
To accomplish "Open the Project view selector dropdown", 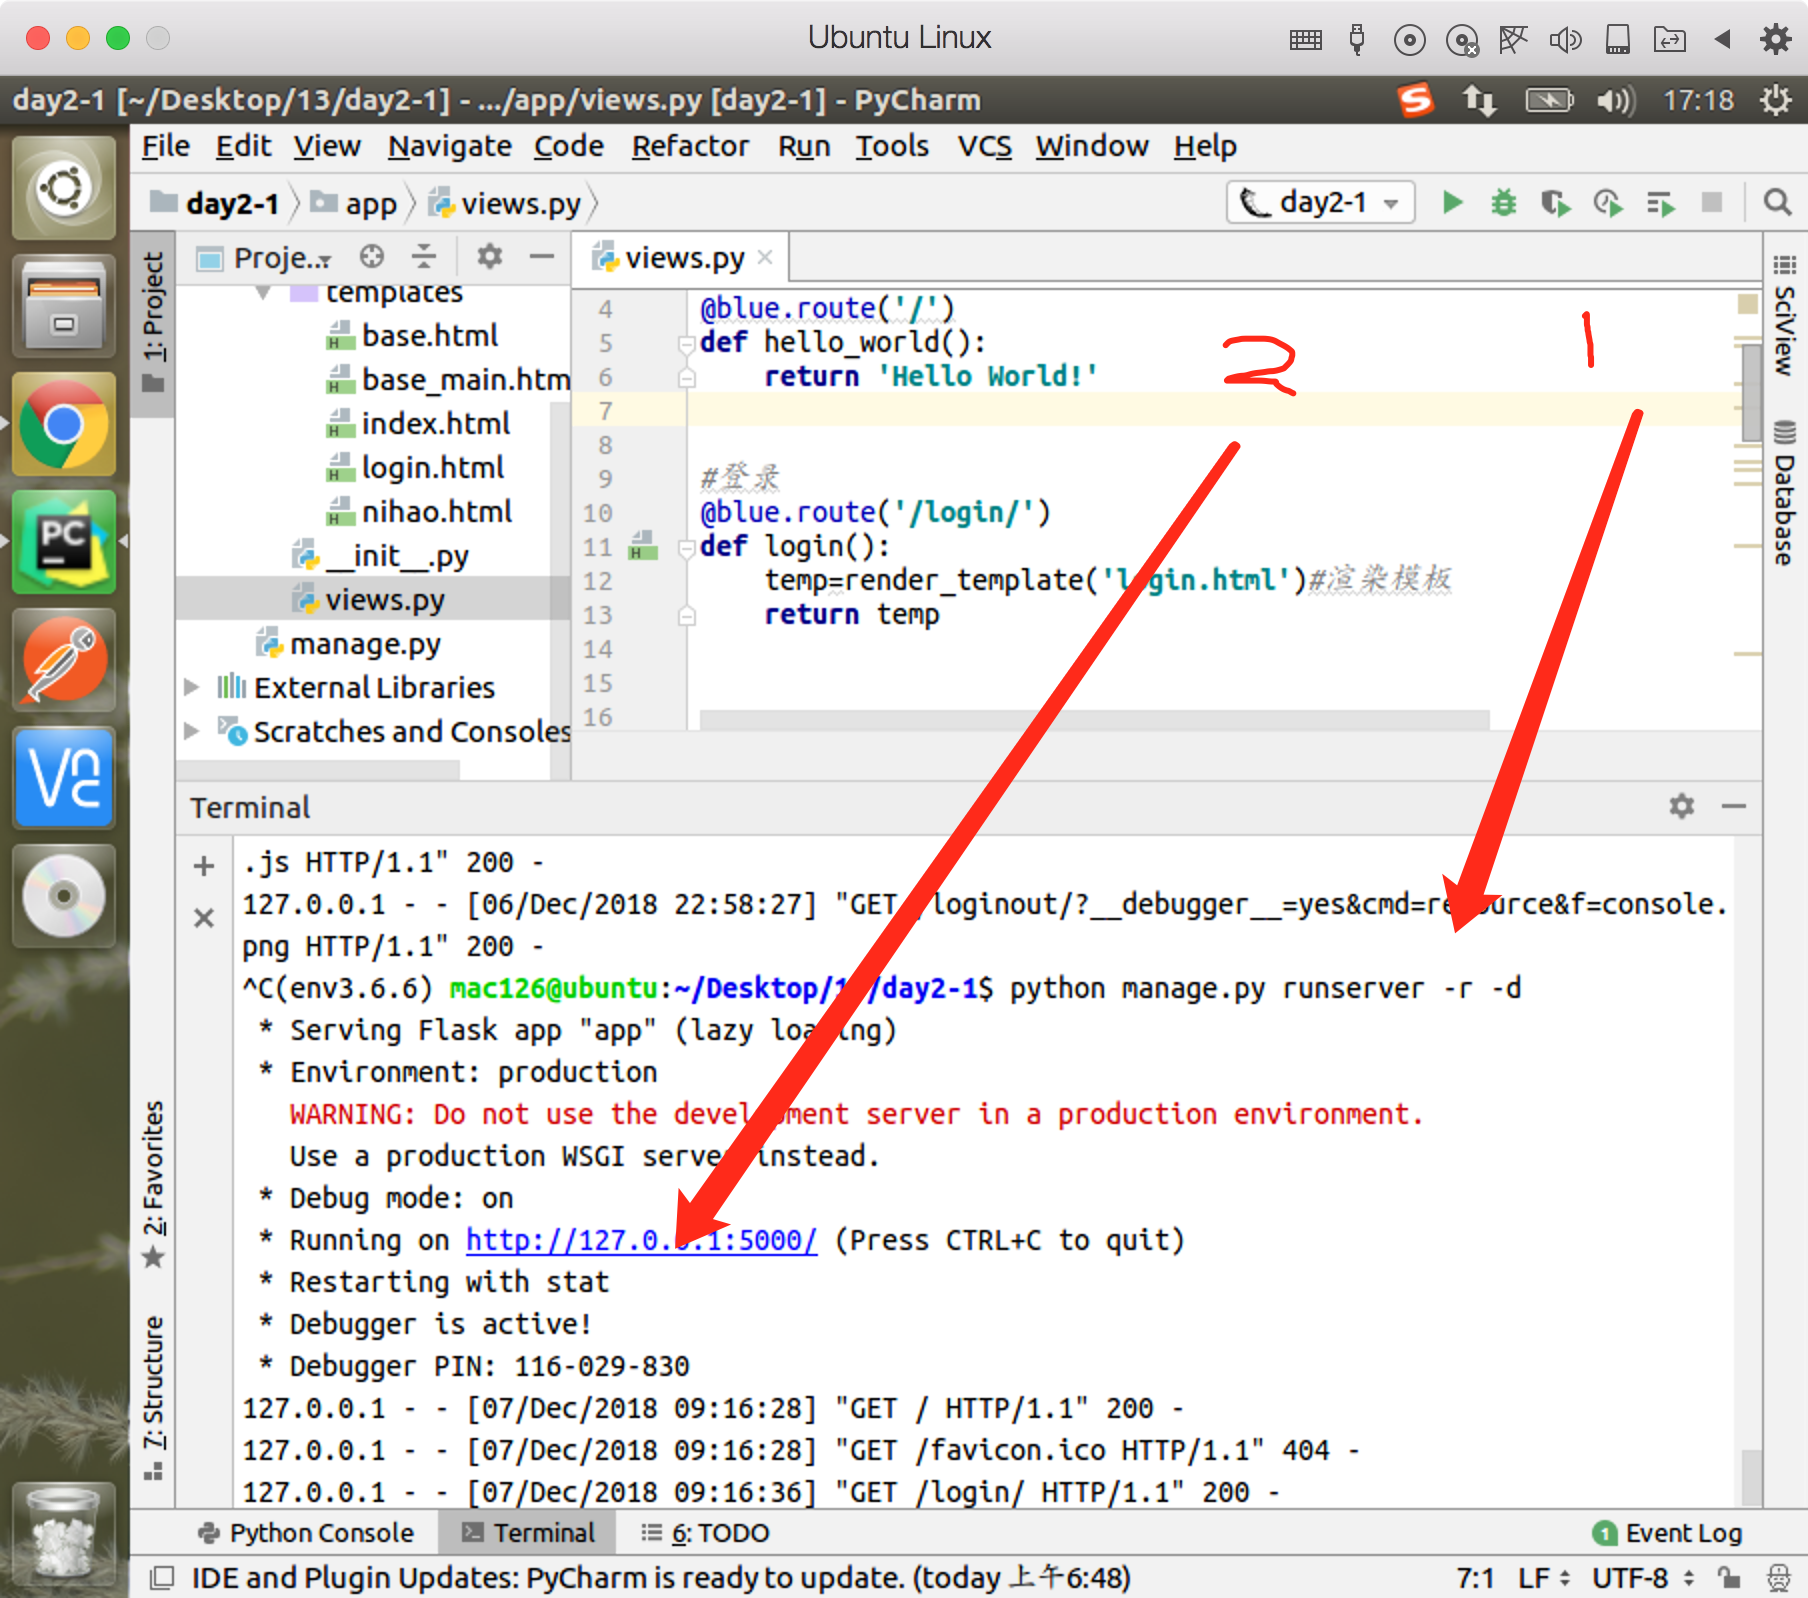I will coord(265,258).
